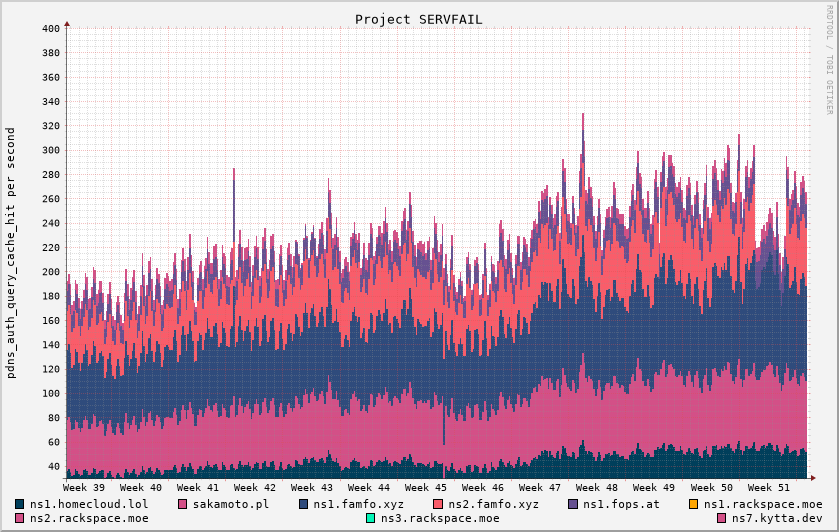Select the ns3.rackspace.moe legend label

coord(439,518)
